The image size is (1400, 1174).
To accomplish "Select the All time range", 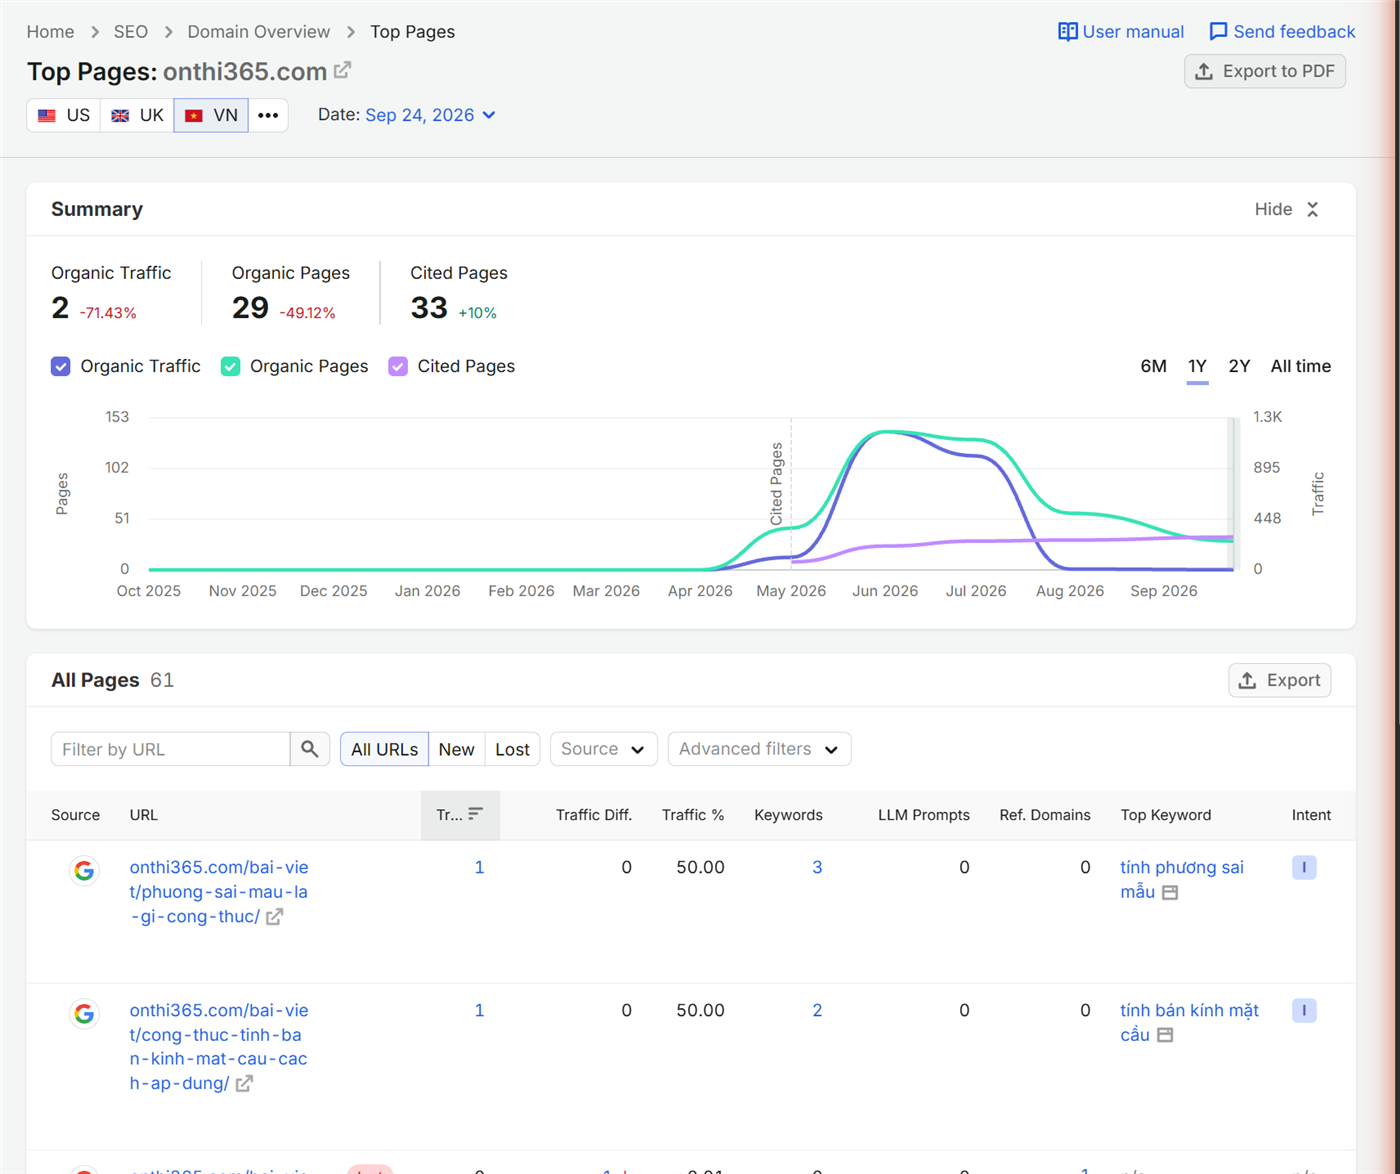I will click(1300, 366).
